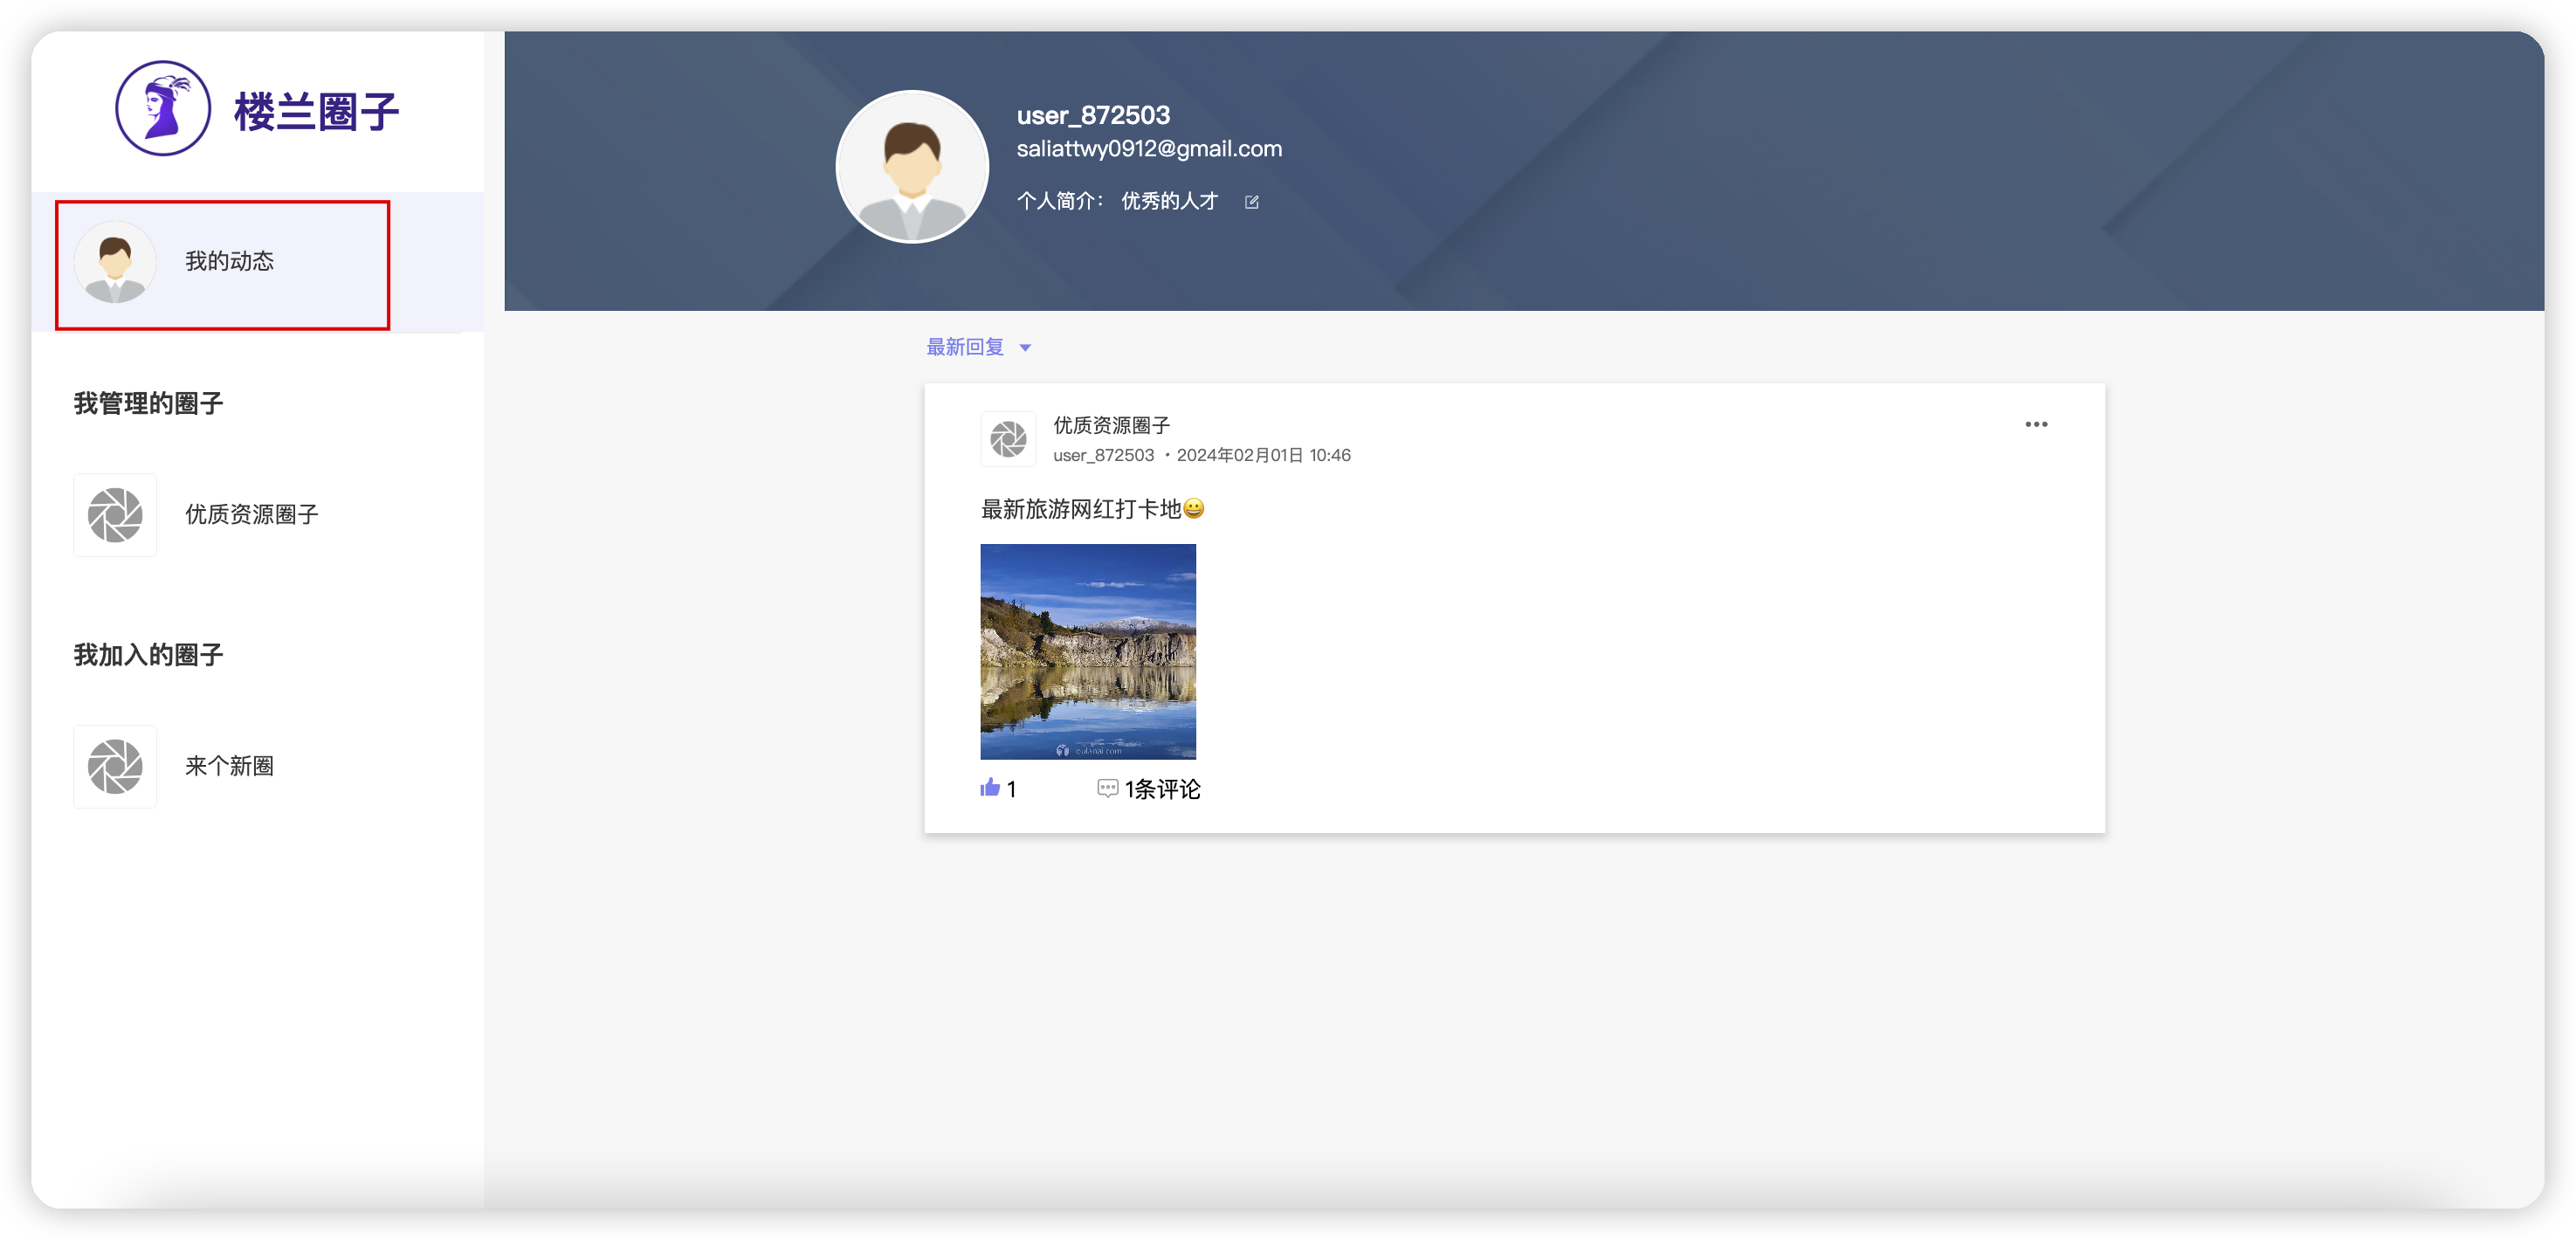Select 我的动态 in the sidebar
This screenshot has width=2576, height=1240.
click(229, 262)
